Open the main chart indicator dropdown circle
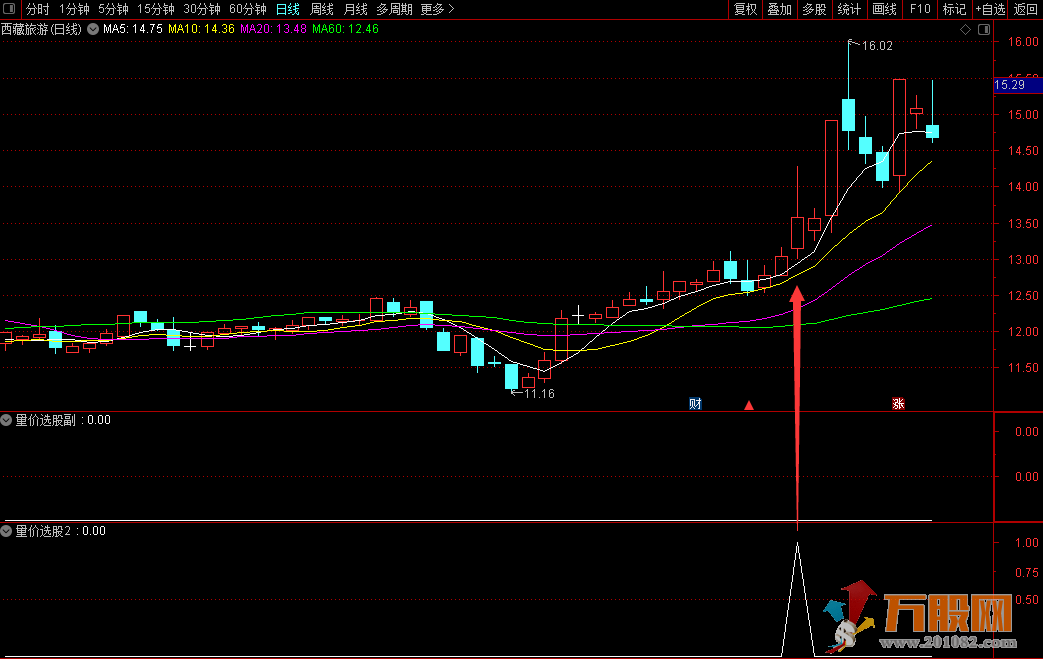This screenshot has height=659, width=1043. point(93,29)
